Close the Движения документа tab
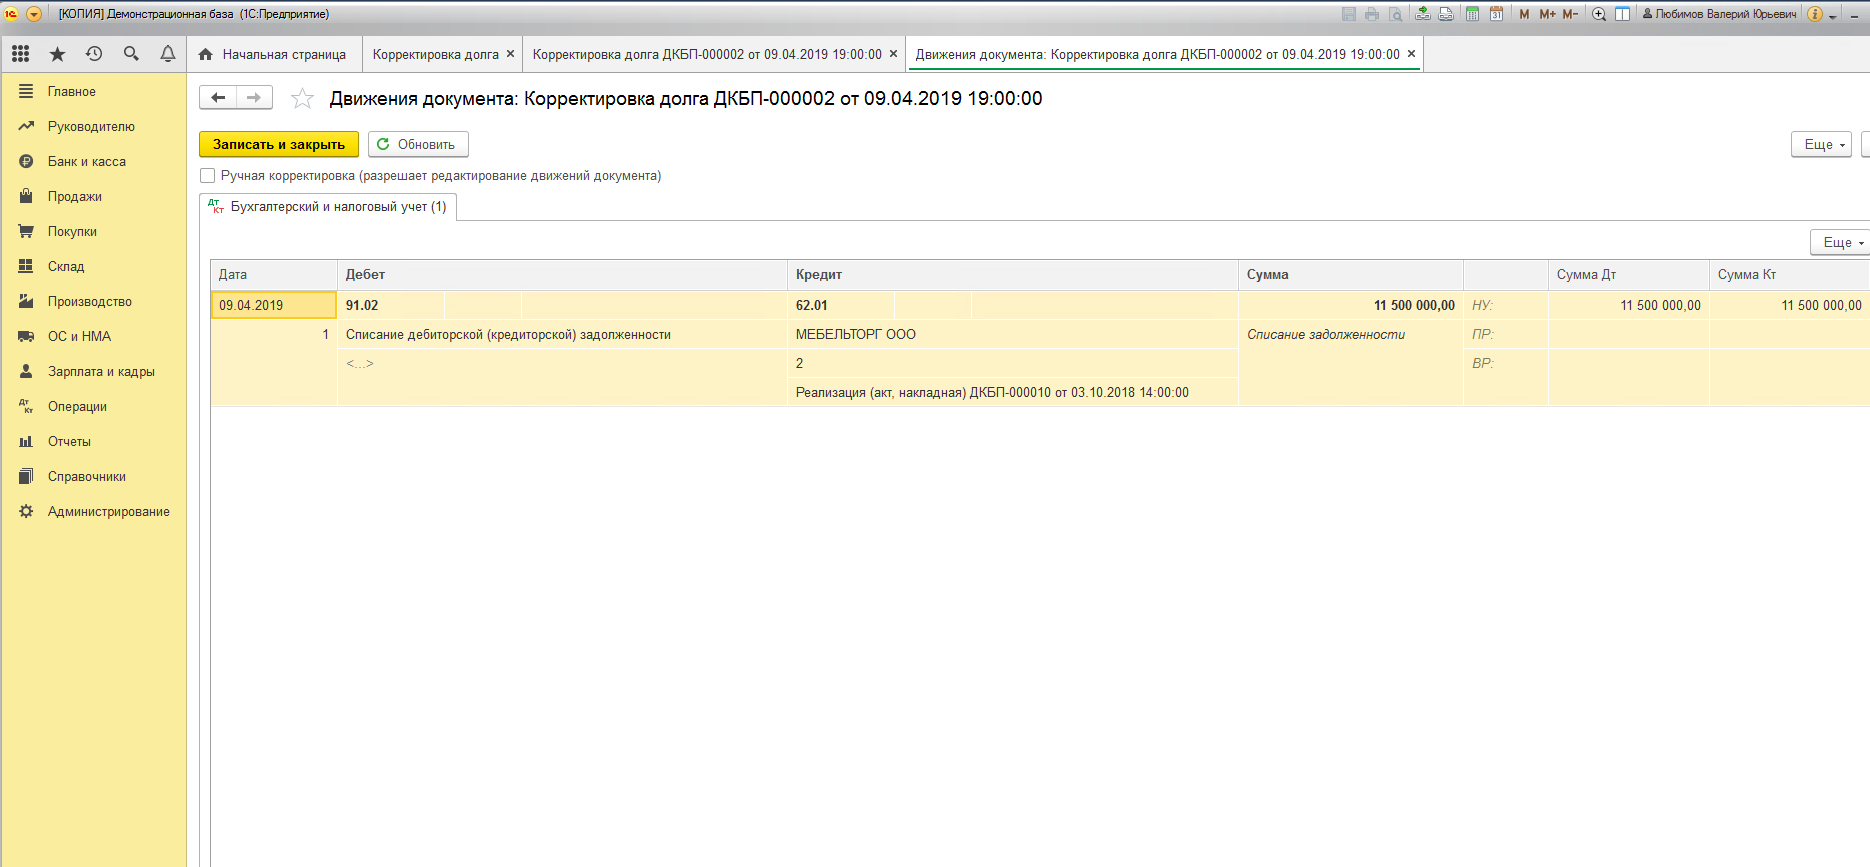Screen dimensions: 1870x867 [x=1411, y=54]
